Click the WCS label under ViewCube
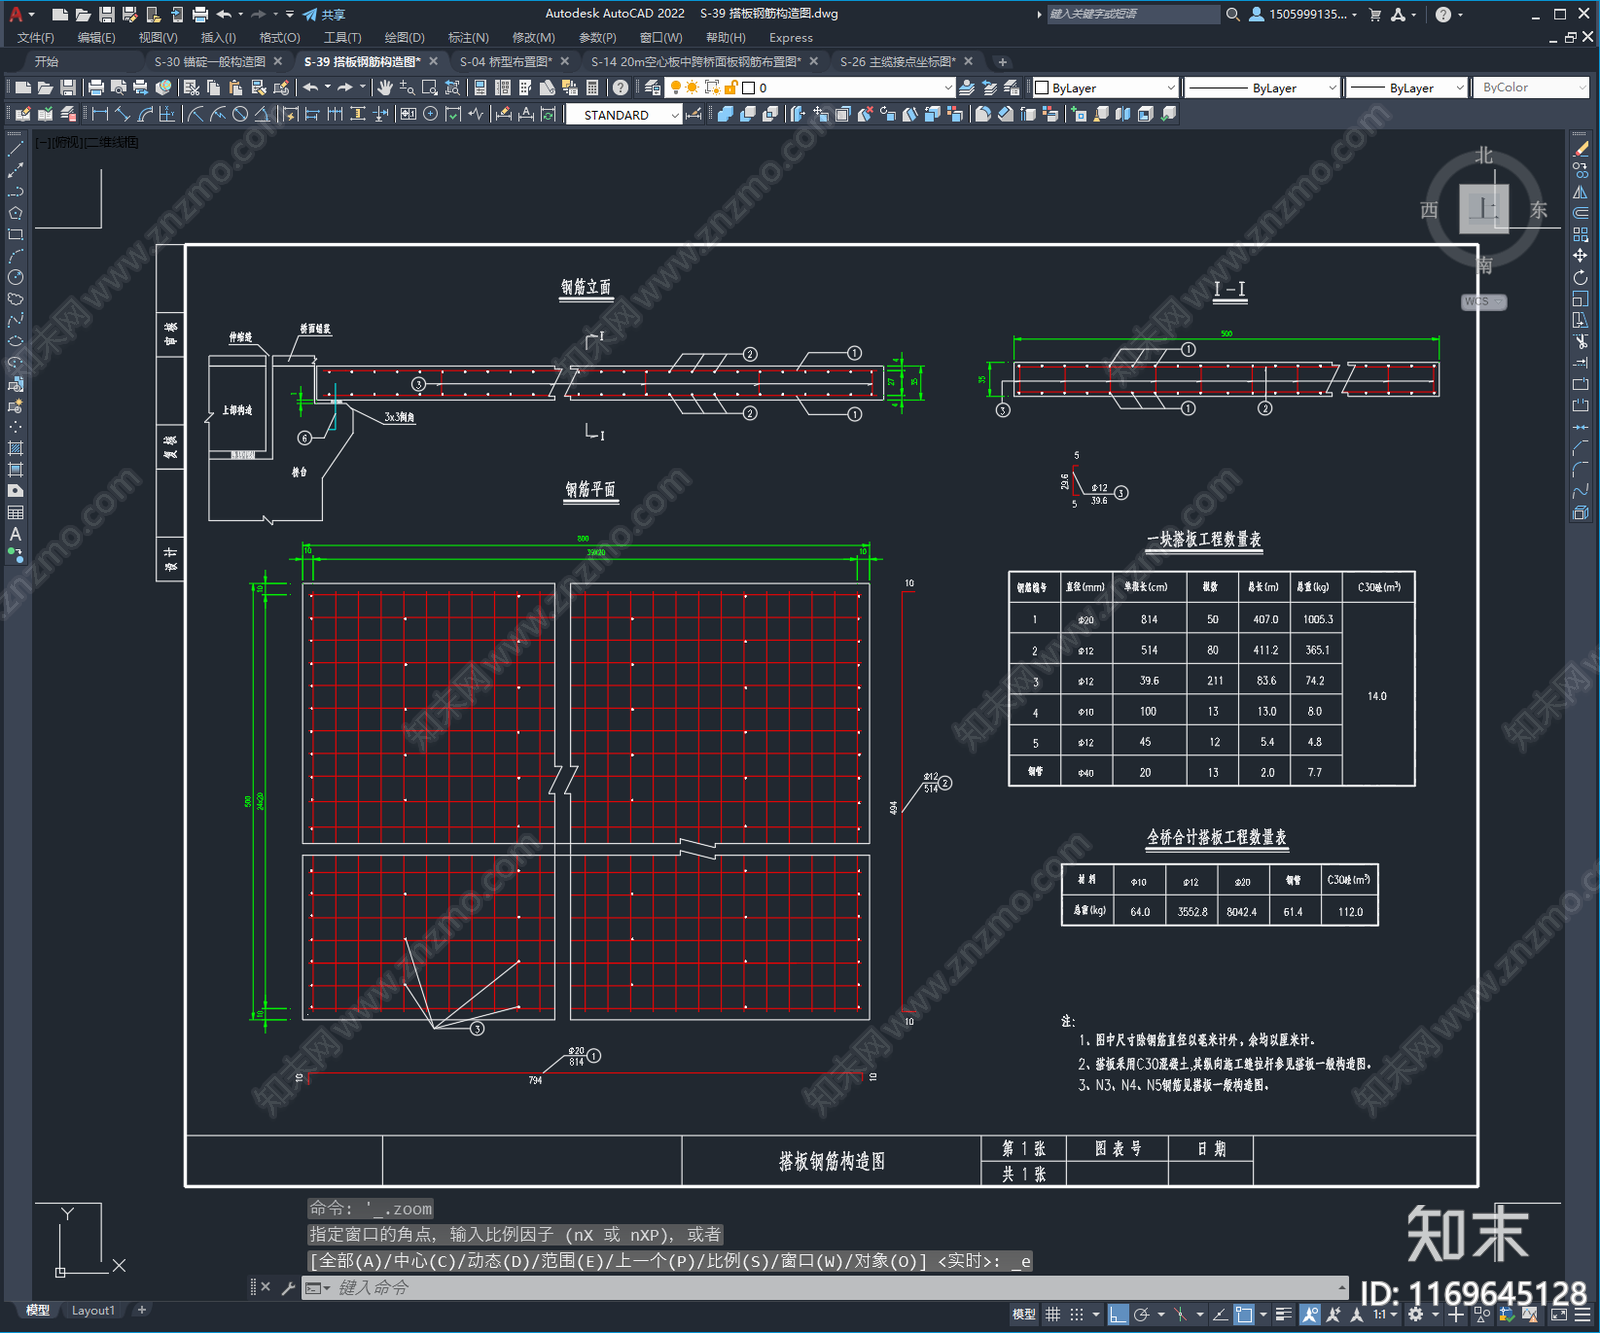 point(1483,301)
